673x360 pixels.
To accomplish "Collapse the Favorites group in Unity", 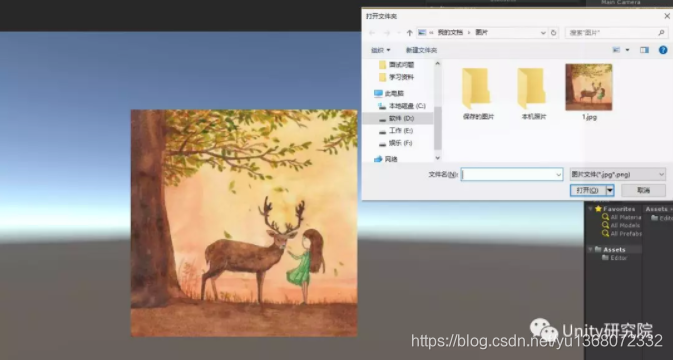I will coord(591,209).
